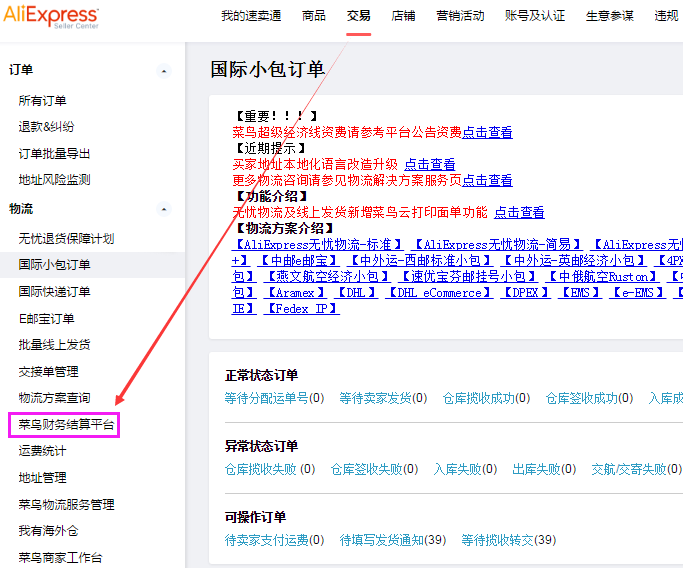The height and width of the screenshot is (568, 683).
Task: Select the 交易 top menu tab
Action: tap(358, 16)
